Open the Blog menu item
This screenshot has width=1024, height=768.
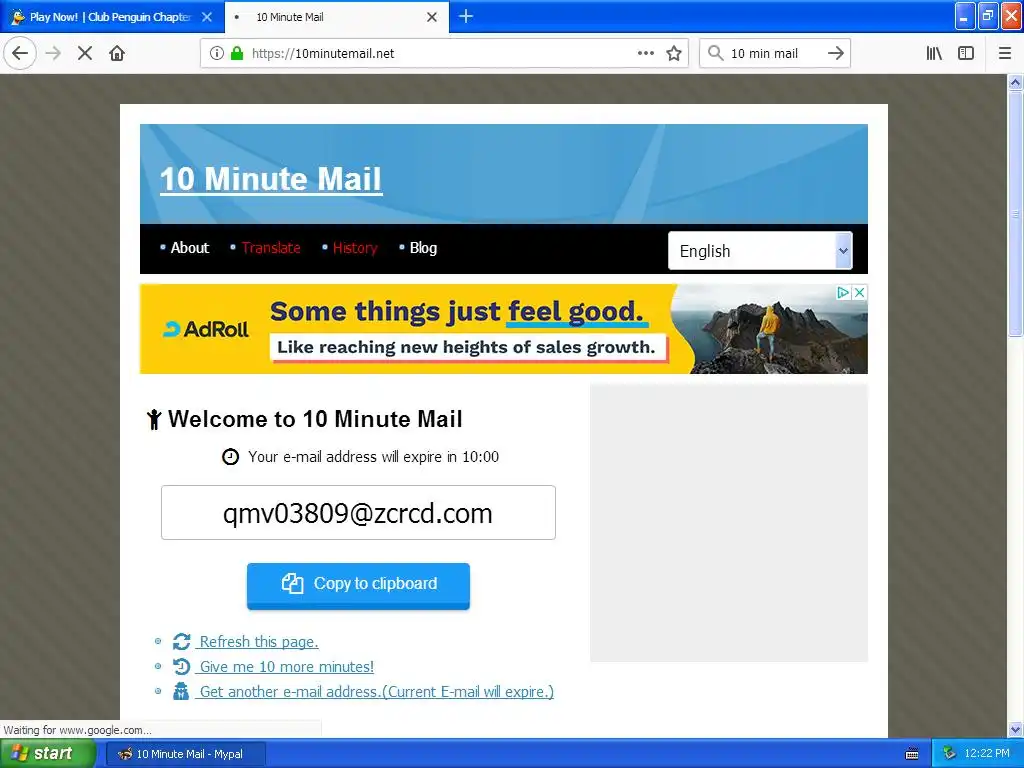click(x=423, y=248)
